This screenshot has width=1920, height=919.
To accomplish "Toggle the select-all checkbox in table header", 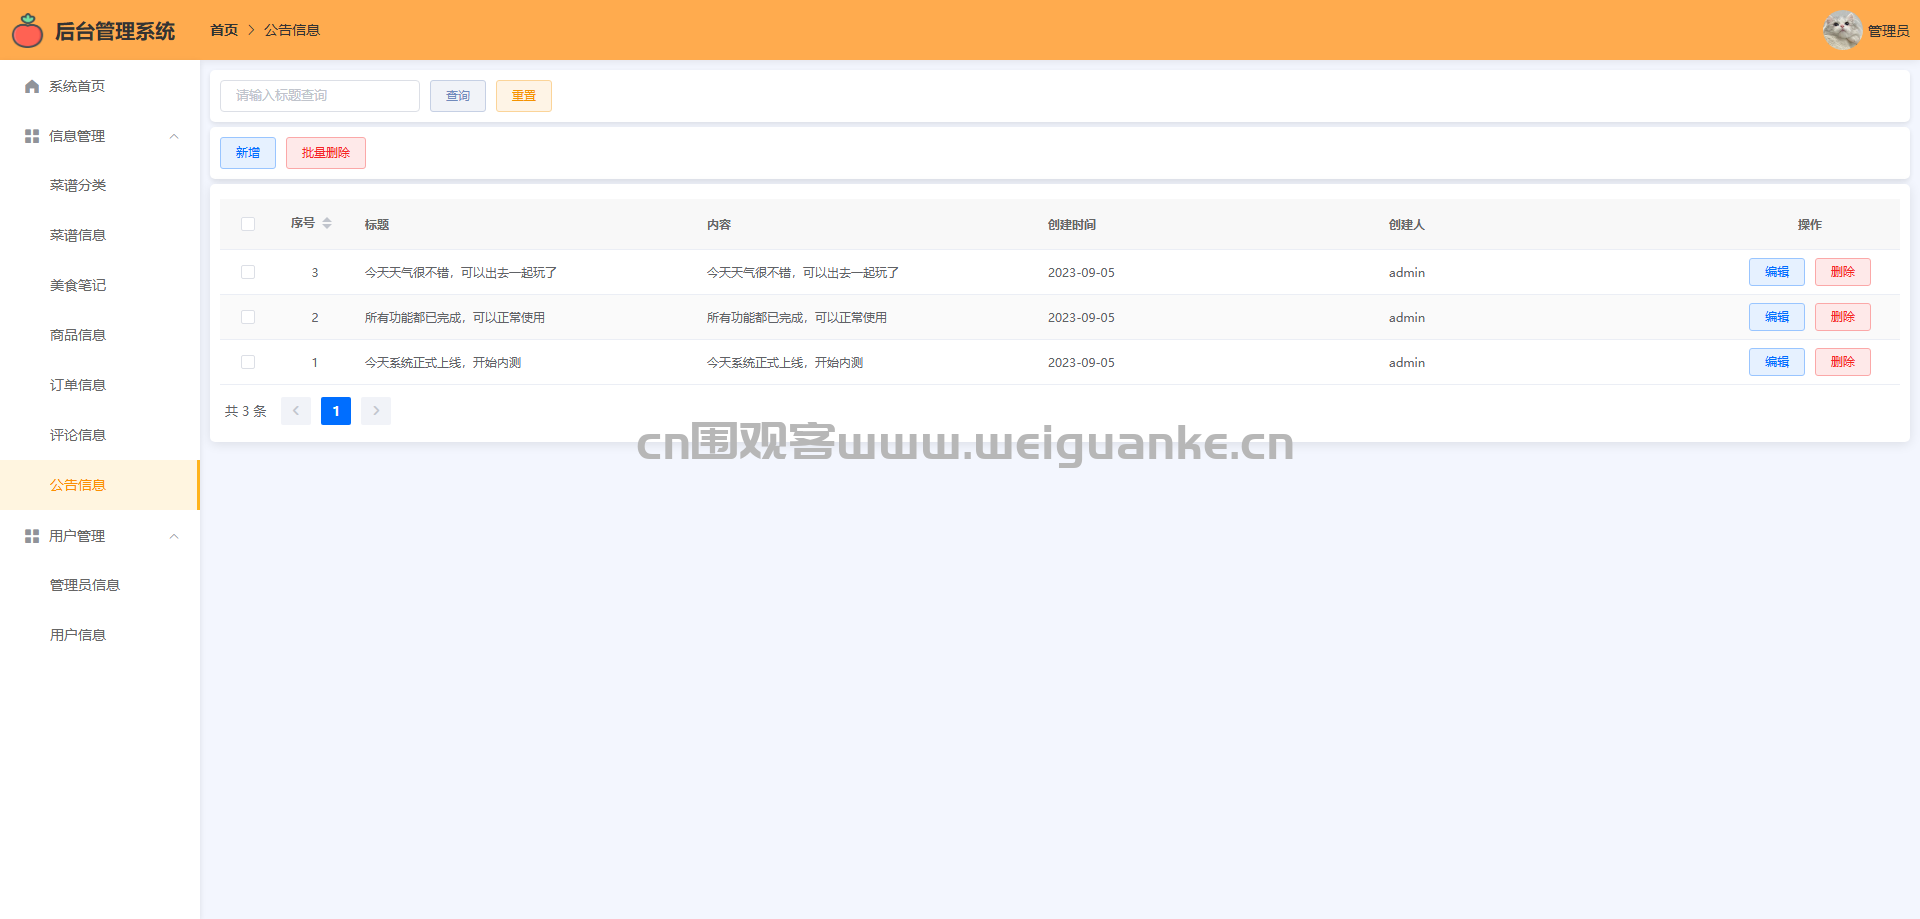I will tap(248, 224).
